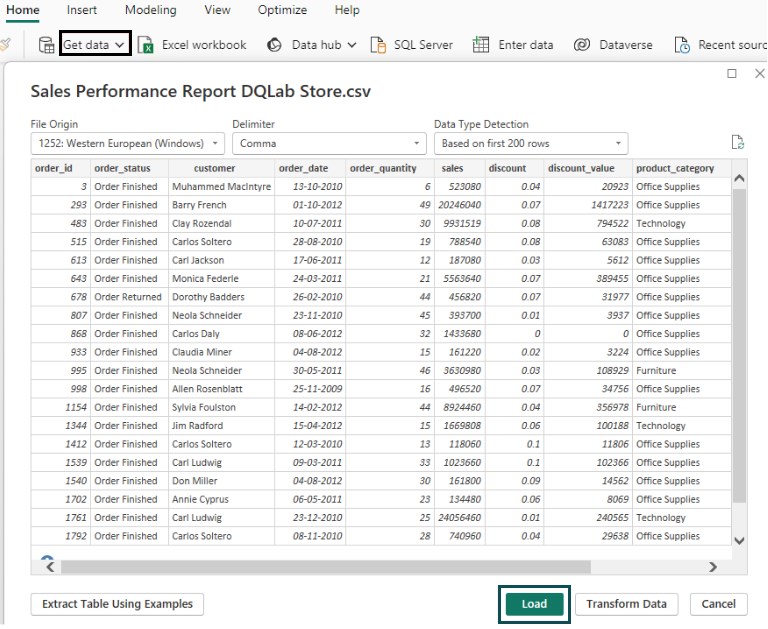Click the Get data database icon
The height and width of the screenshot is (629, 768).
tap(46, 45)
